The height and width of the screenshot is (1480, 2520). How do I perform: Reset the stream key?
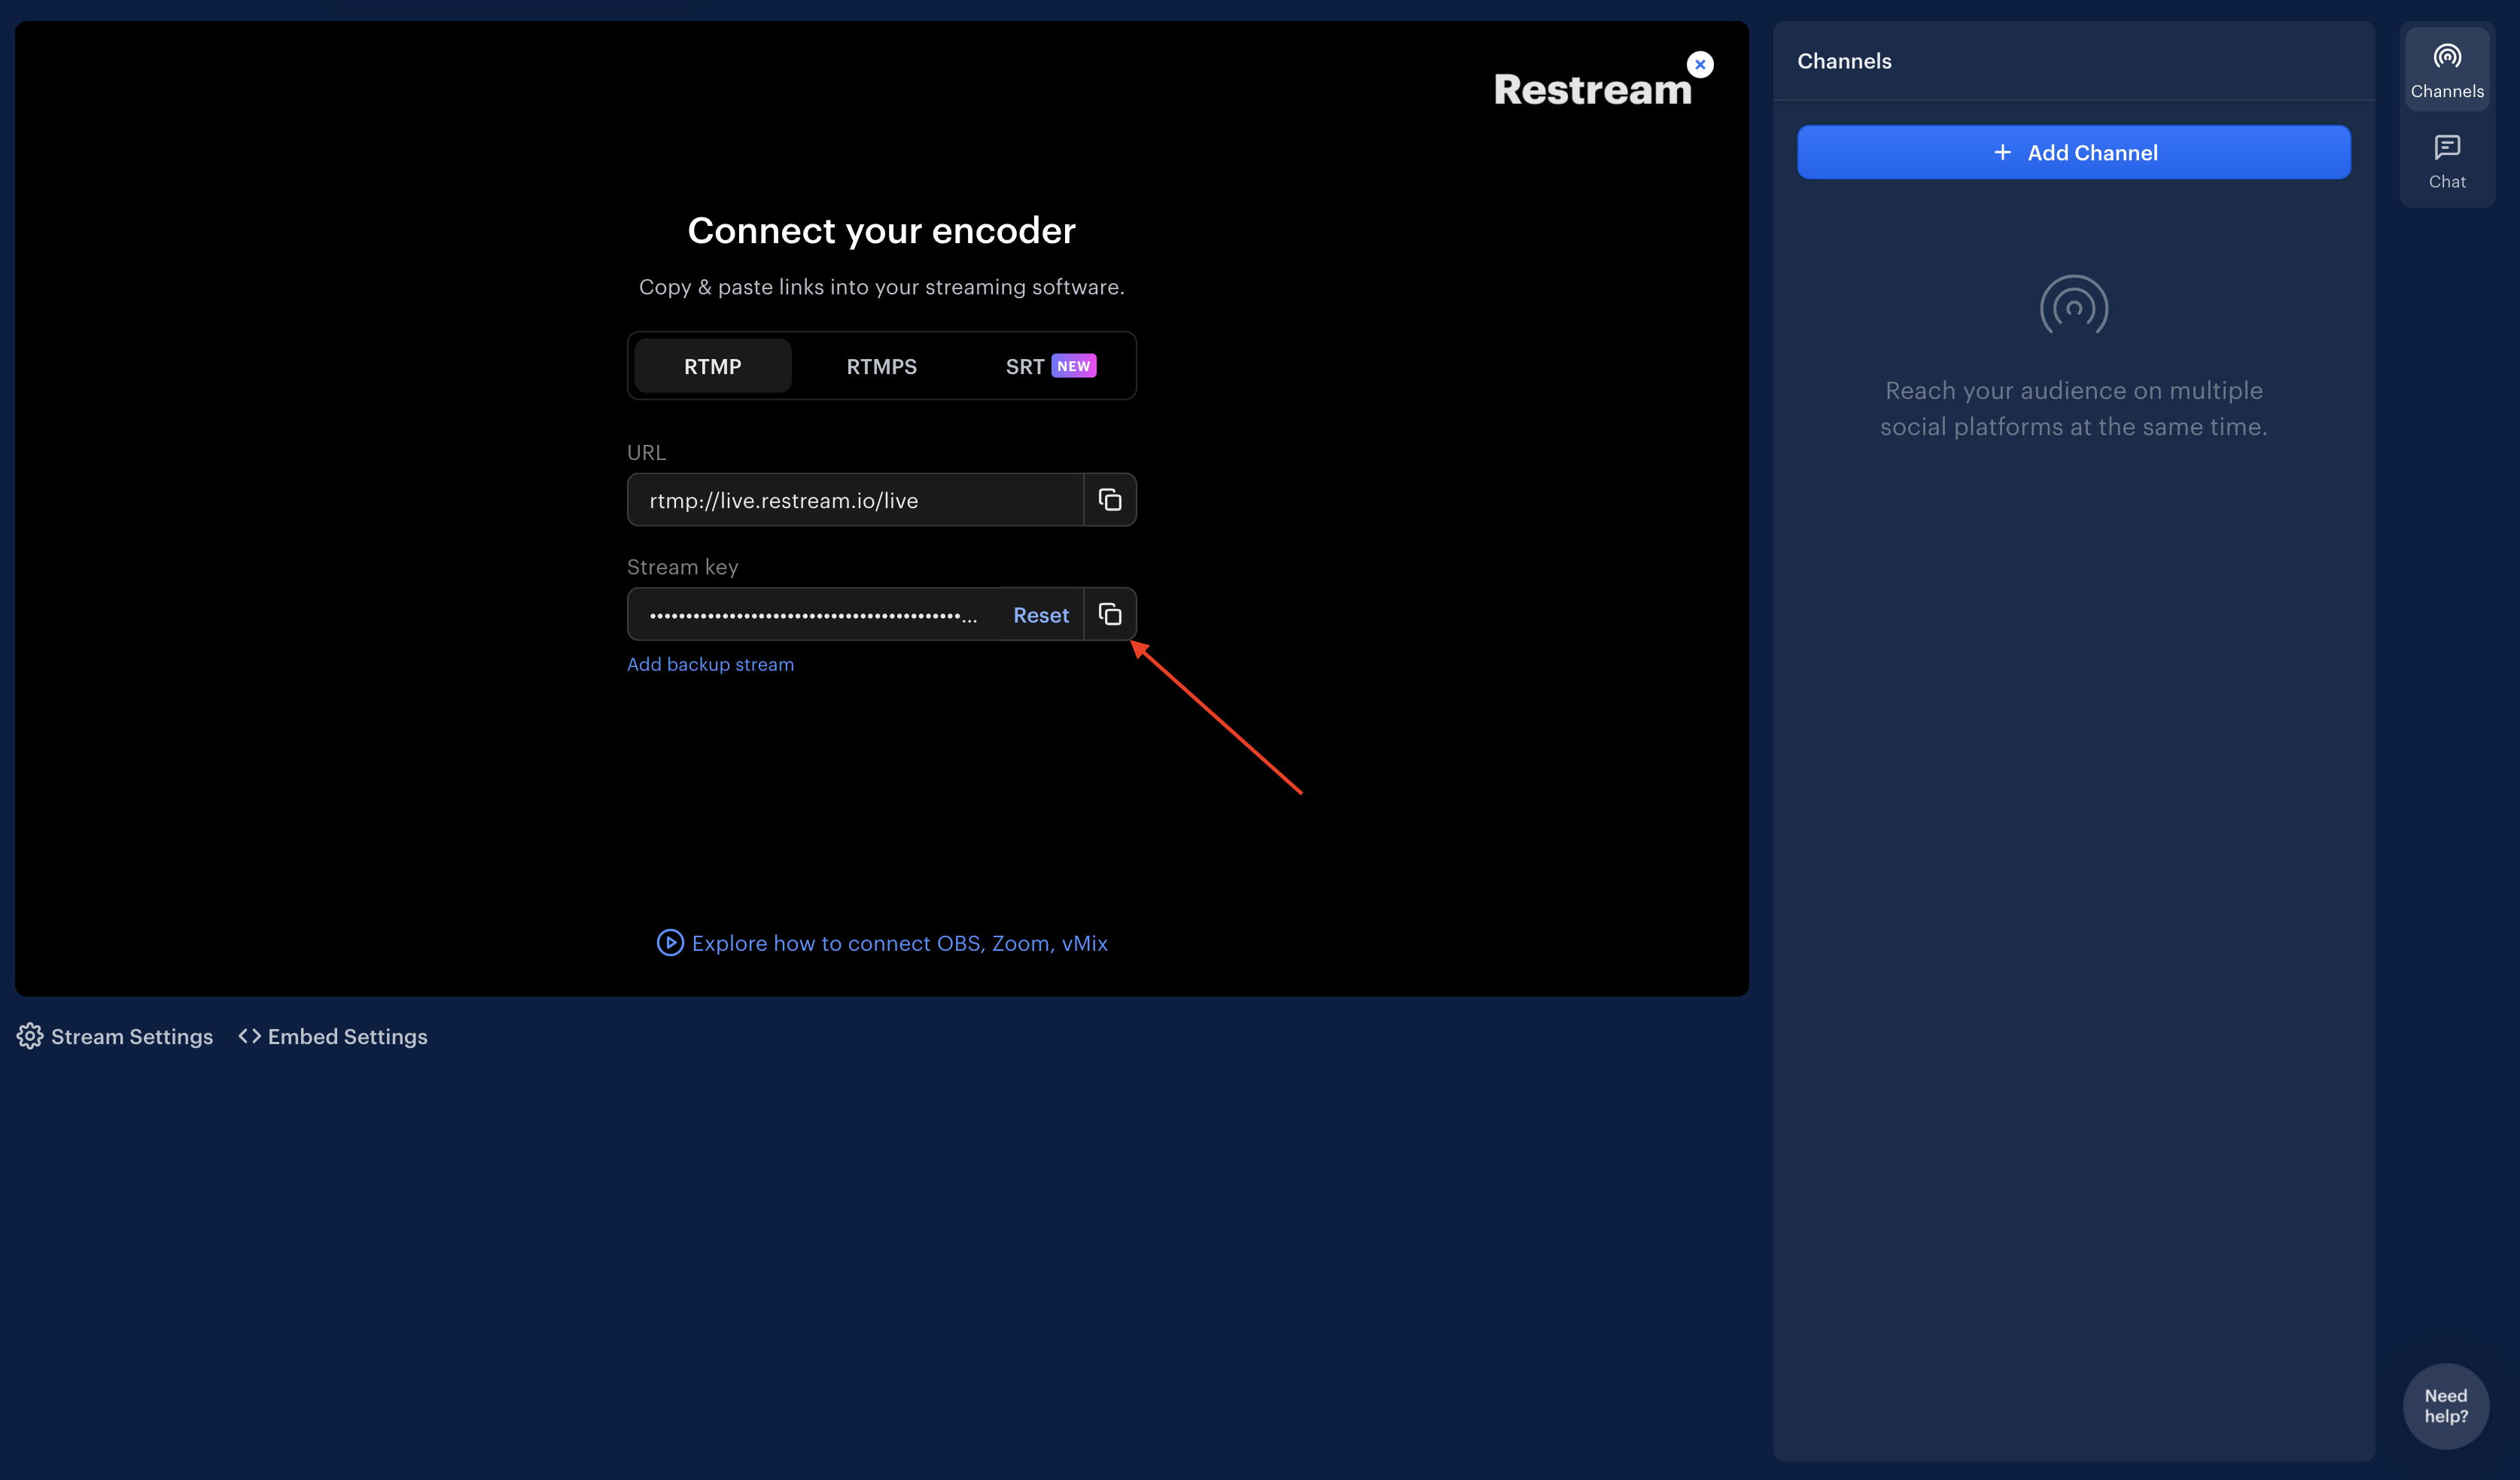pyautogui.click(x=1040, y=615)
